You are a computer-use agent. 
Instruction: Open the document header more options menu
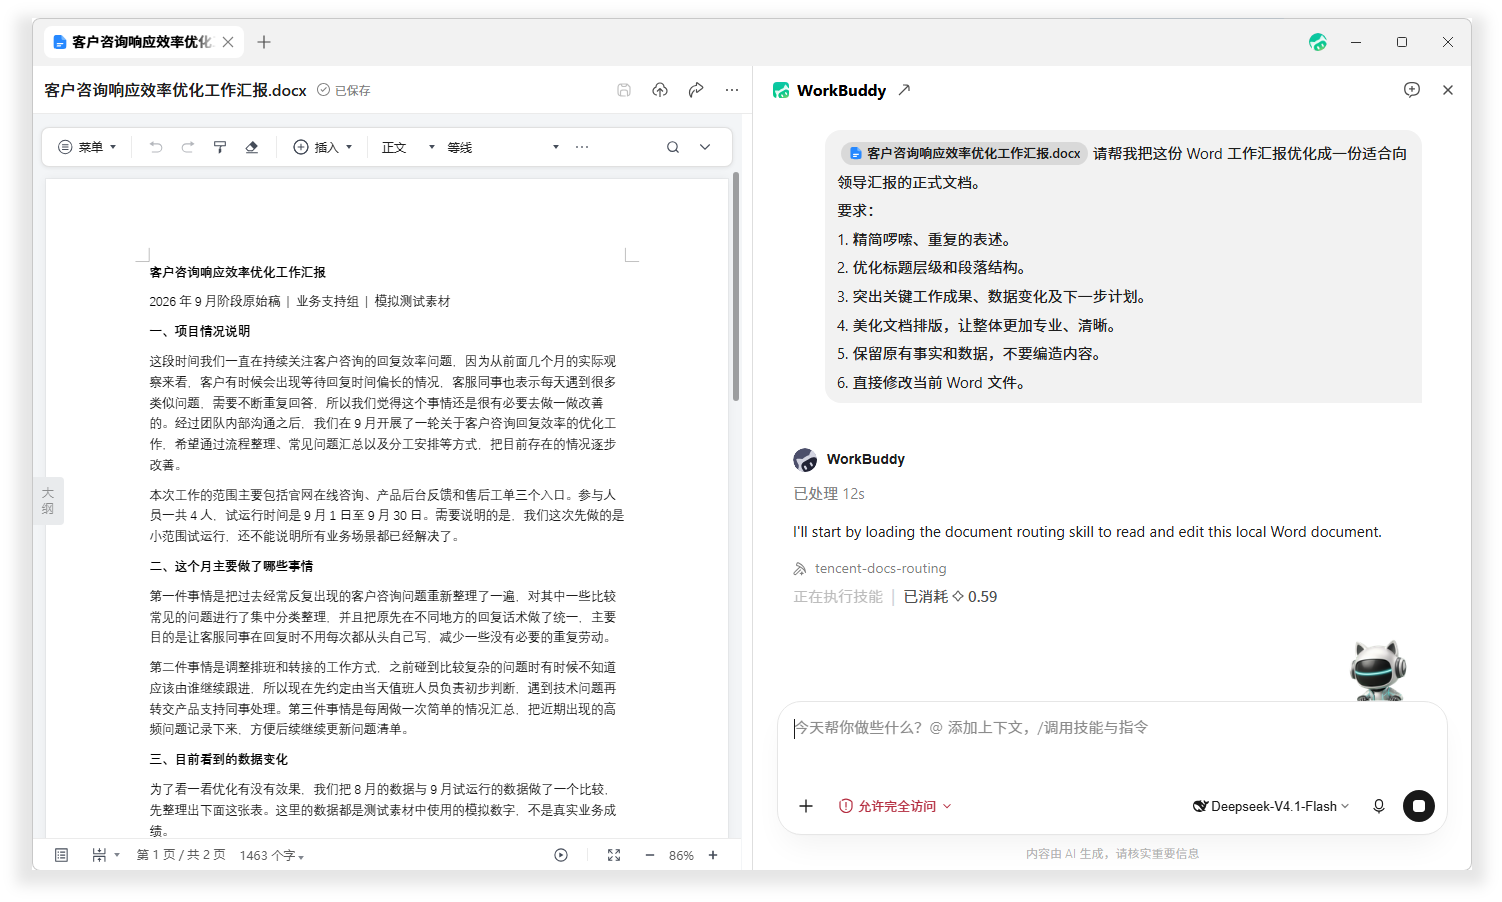click(x=732, y=90)
